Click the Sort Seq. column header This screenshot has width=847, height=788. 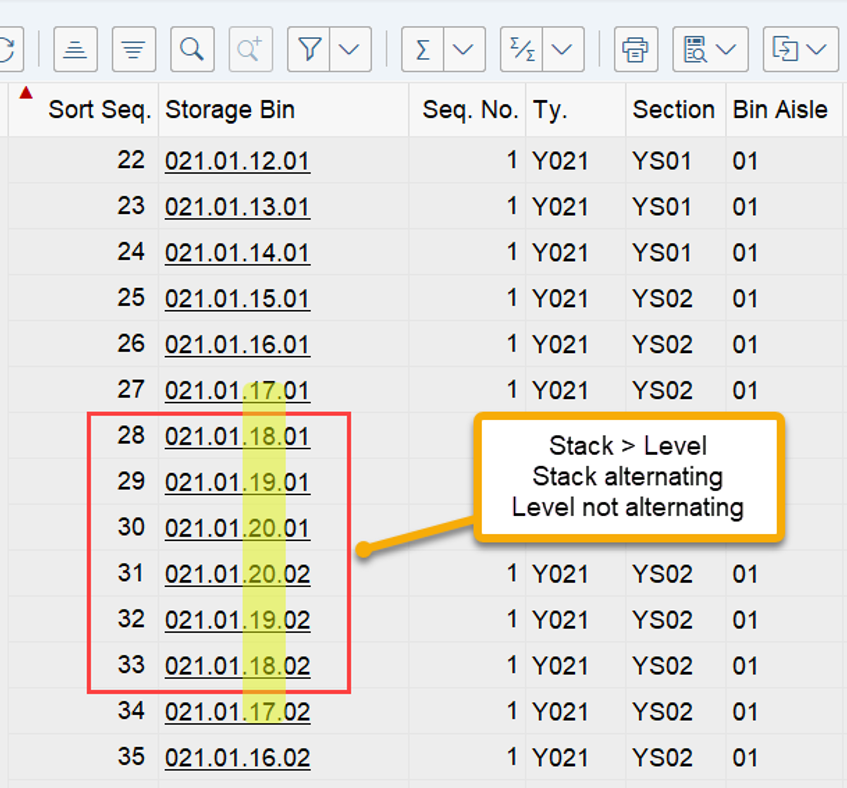(x=84, y=110)
